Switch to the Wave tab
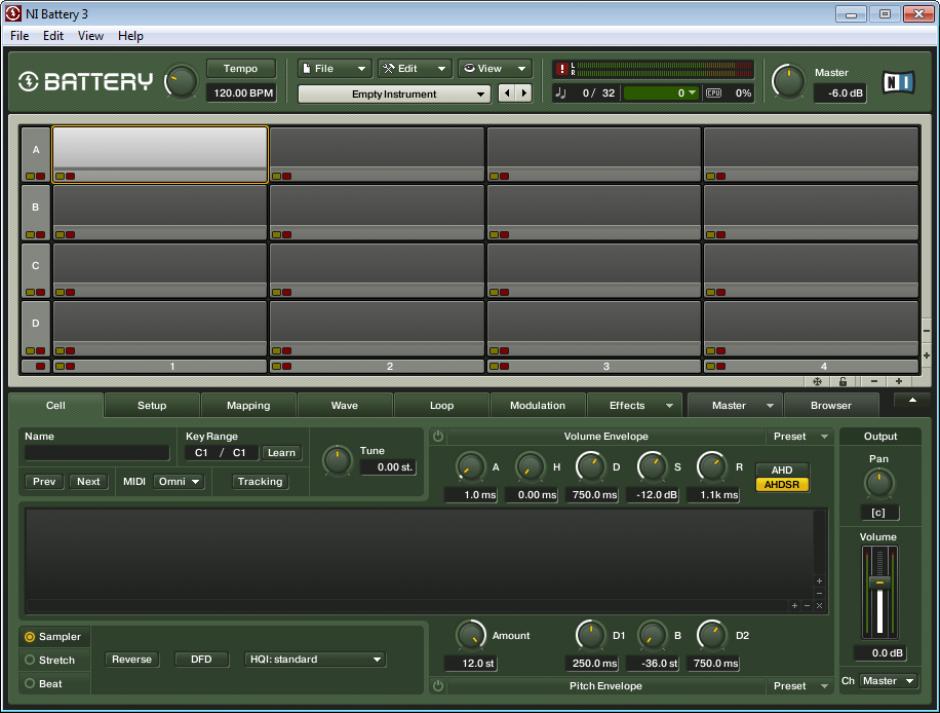This screenshot has width=940, height=713. (345, 405)
